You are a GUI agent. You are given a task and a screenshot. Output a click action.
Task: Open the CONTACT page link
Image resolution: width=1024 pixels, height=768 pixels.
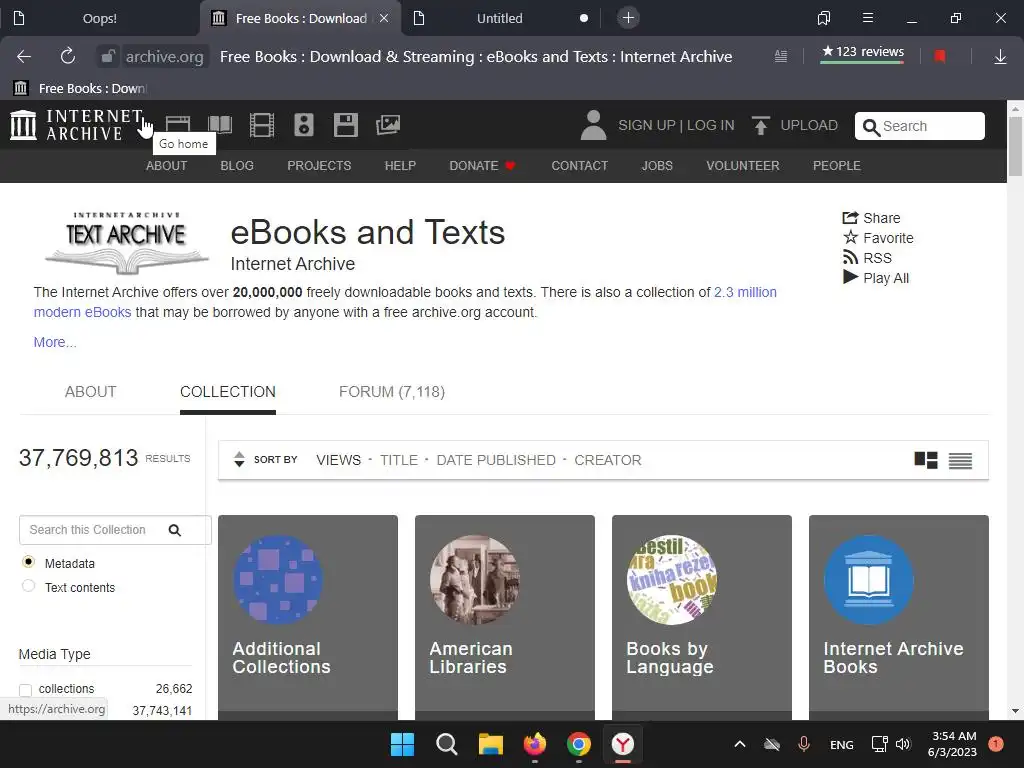[579, 166]
